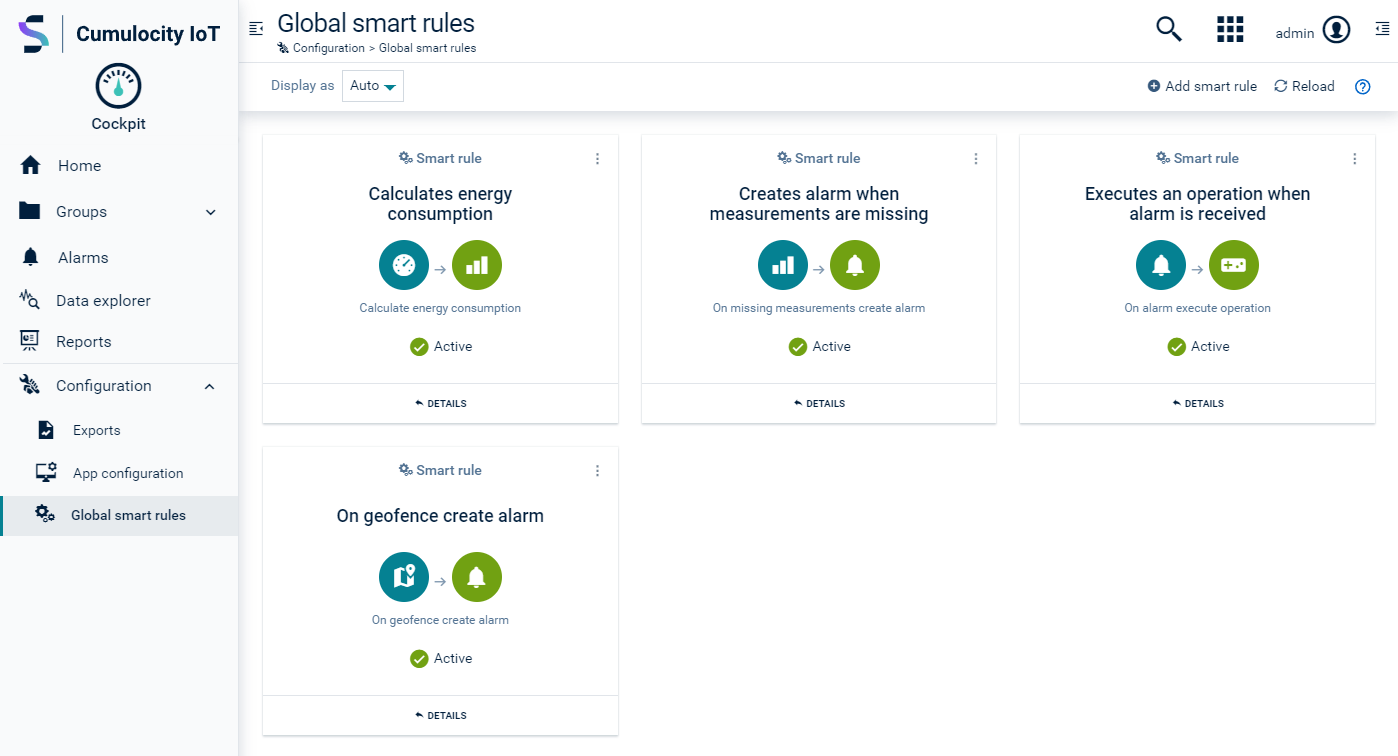The image size is (1398, 756).
Task: Click 'On alarm execute operation' caption
Action: point(1198,308)
